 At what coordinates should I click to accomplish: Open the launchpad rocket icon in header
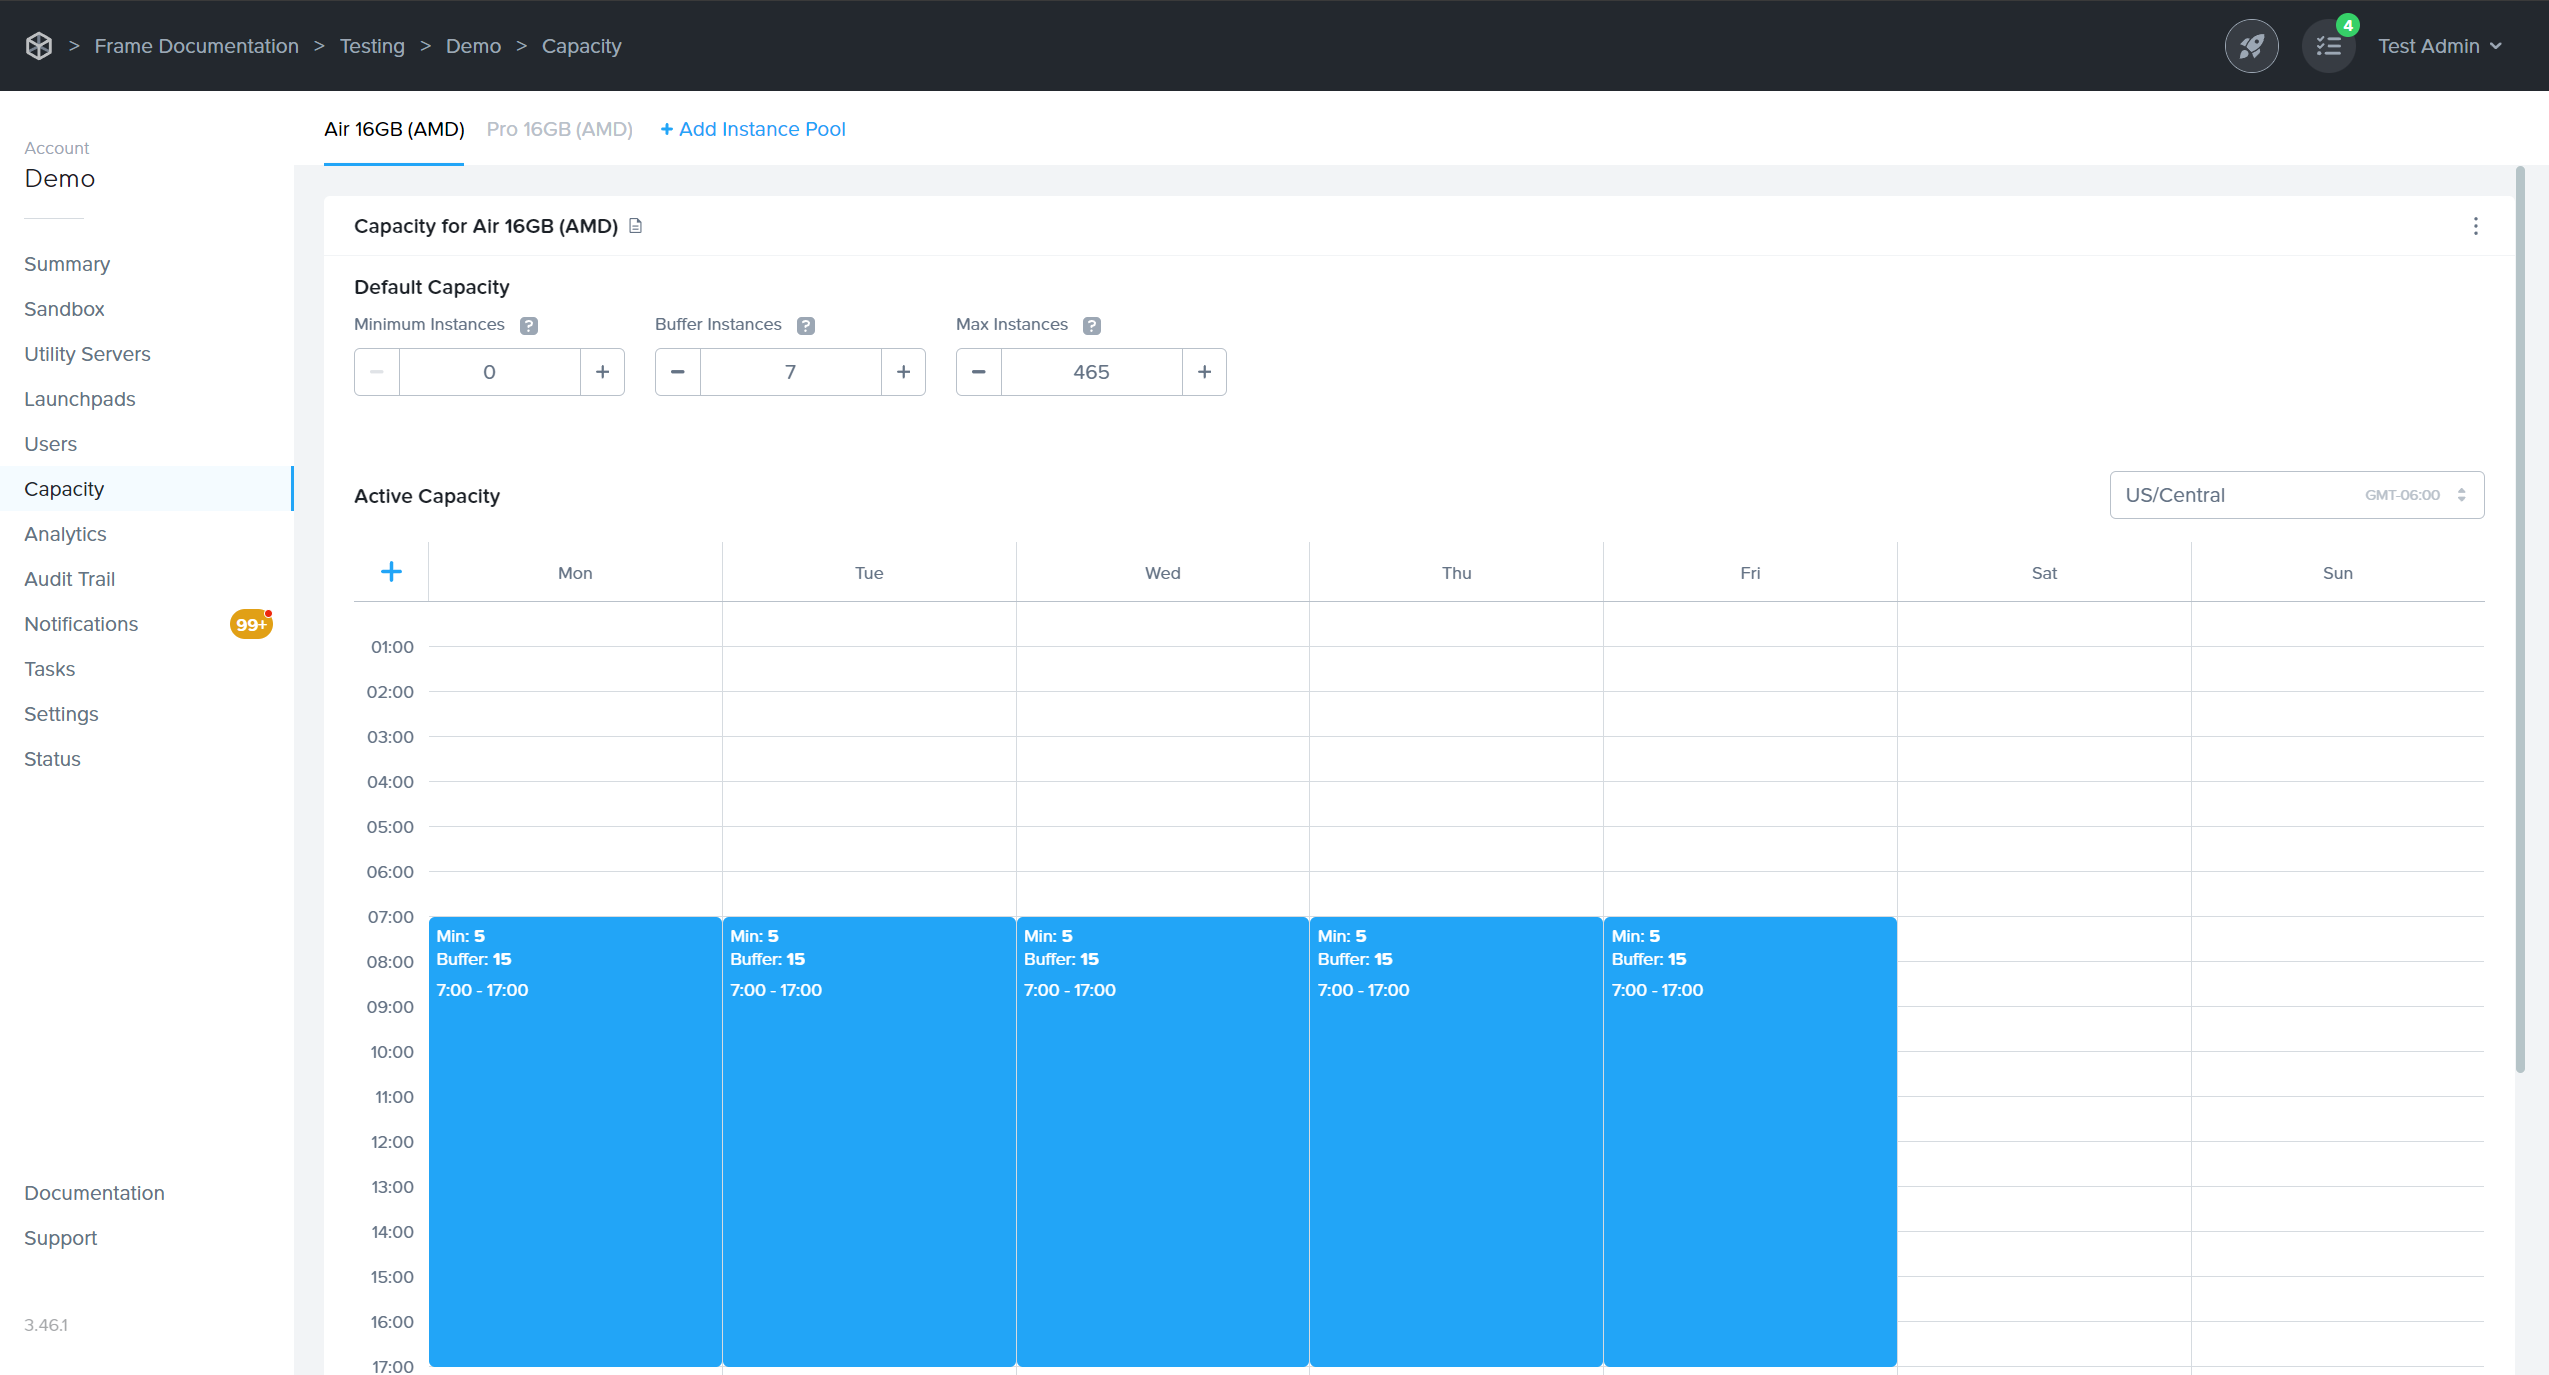tap(2252, 45)
